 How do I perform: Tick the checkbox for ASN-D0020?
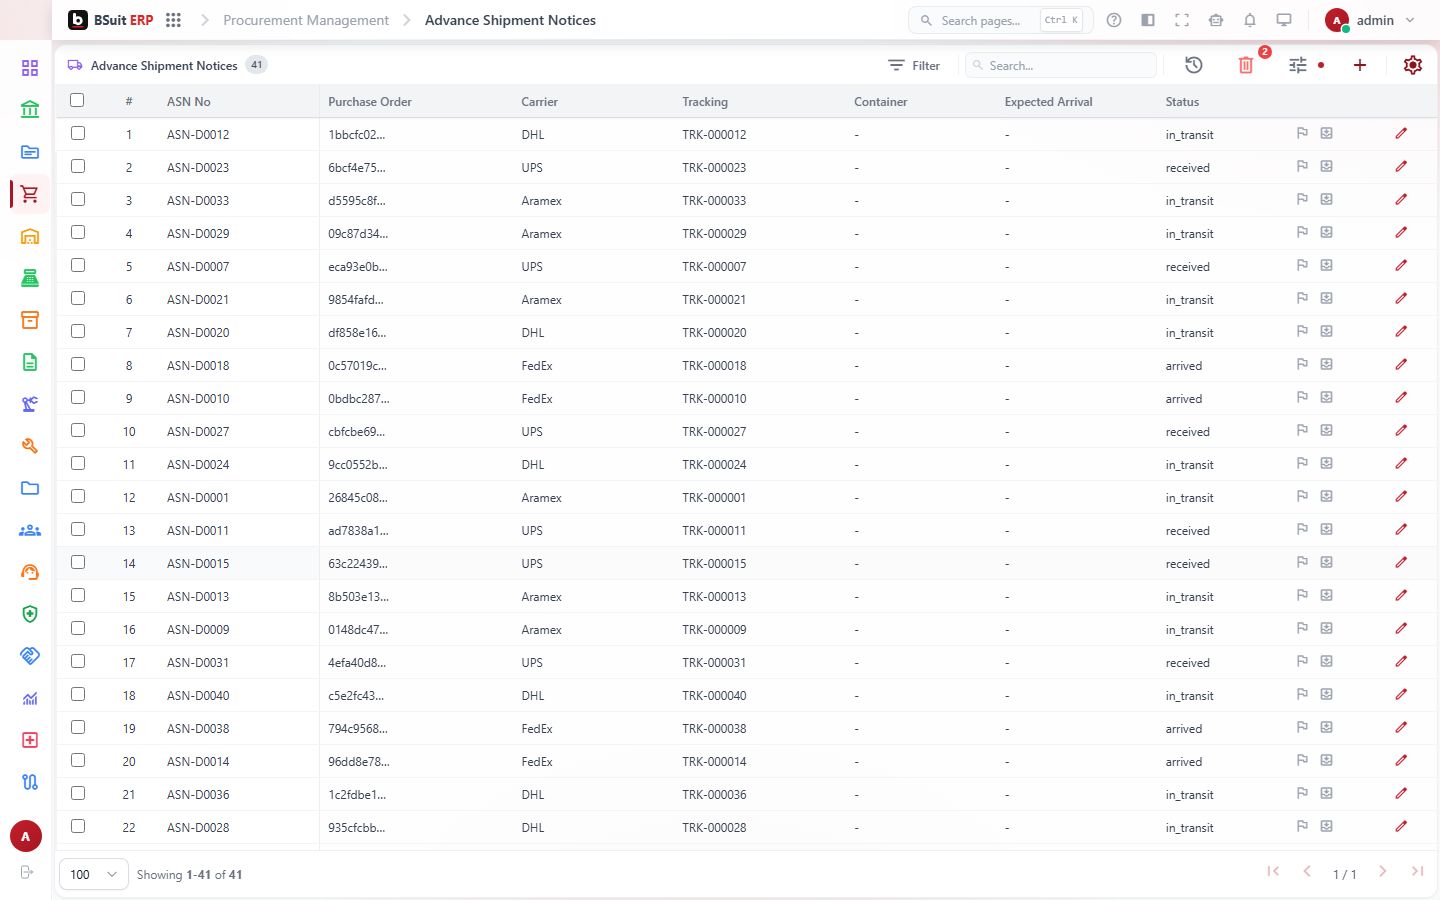tap(78, 331)
